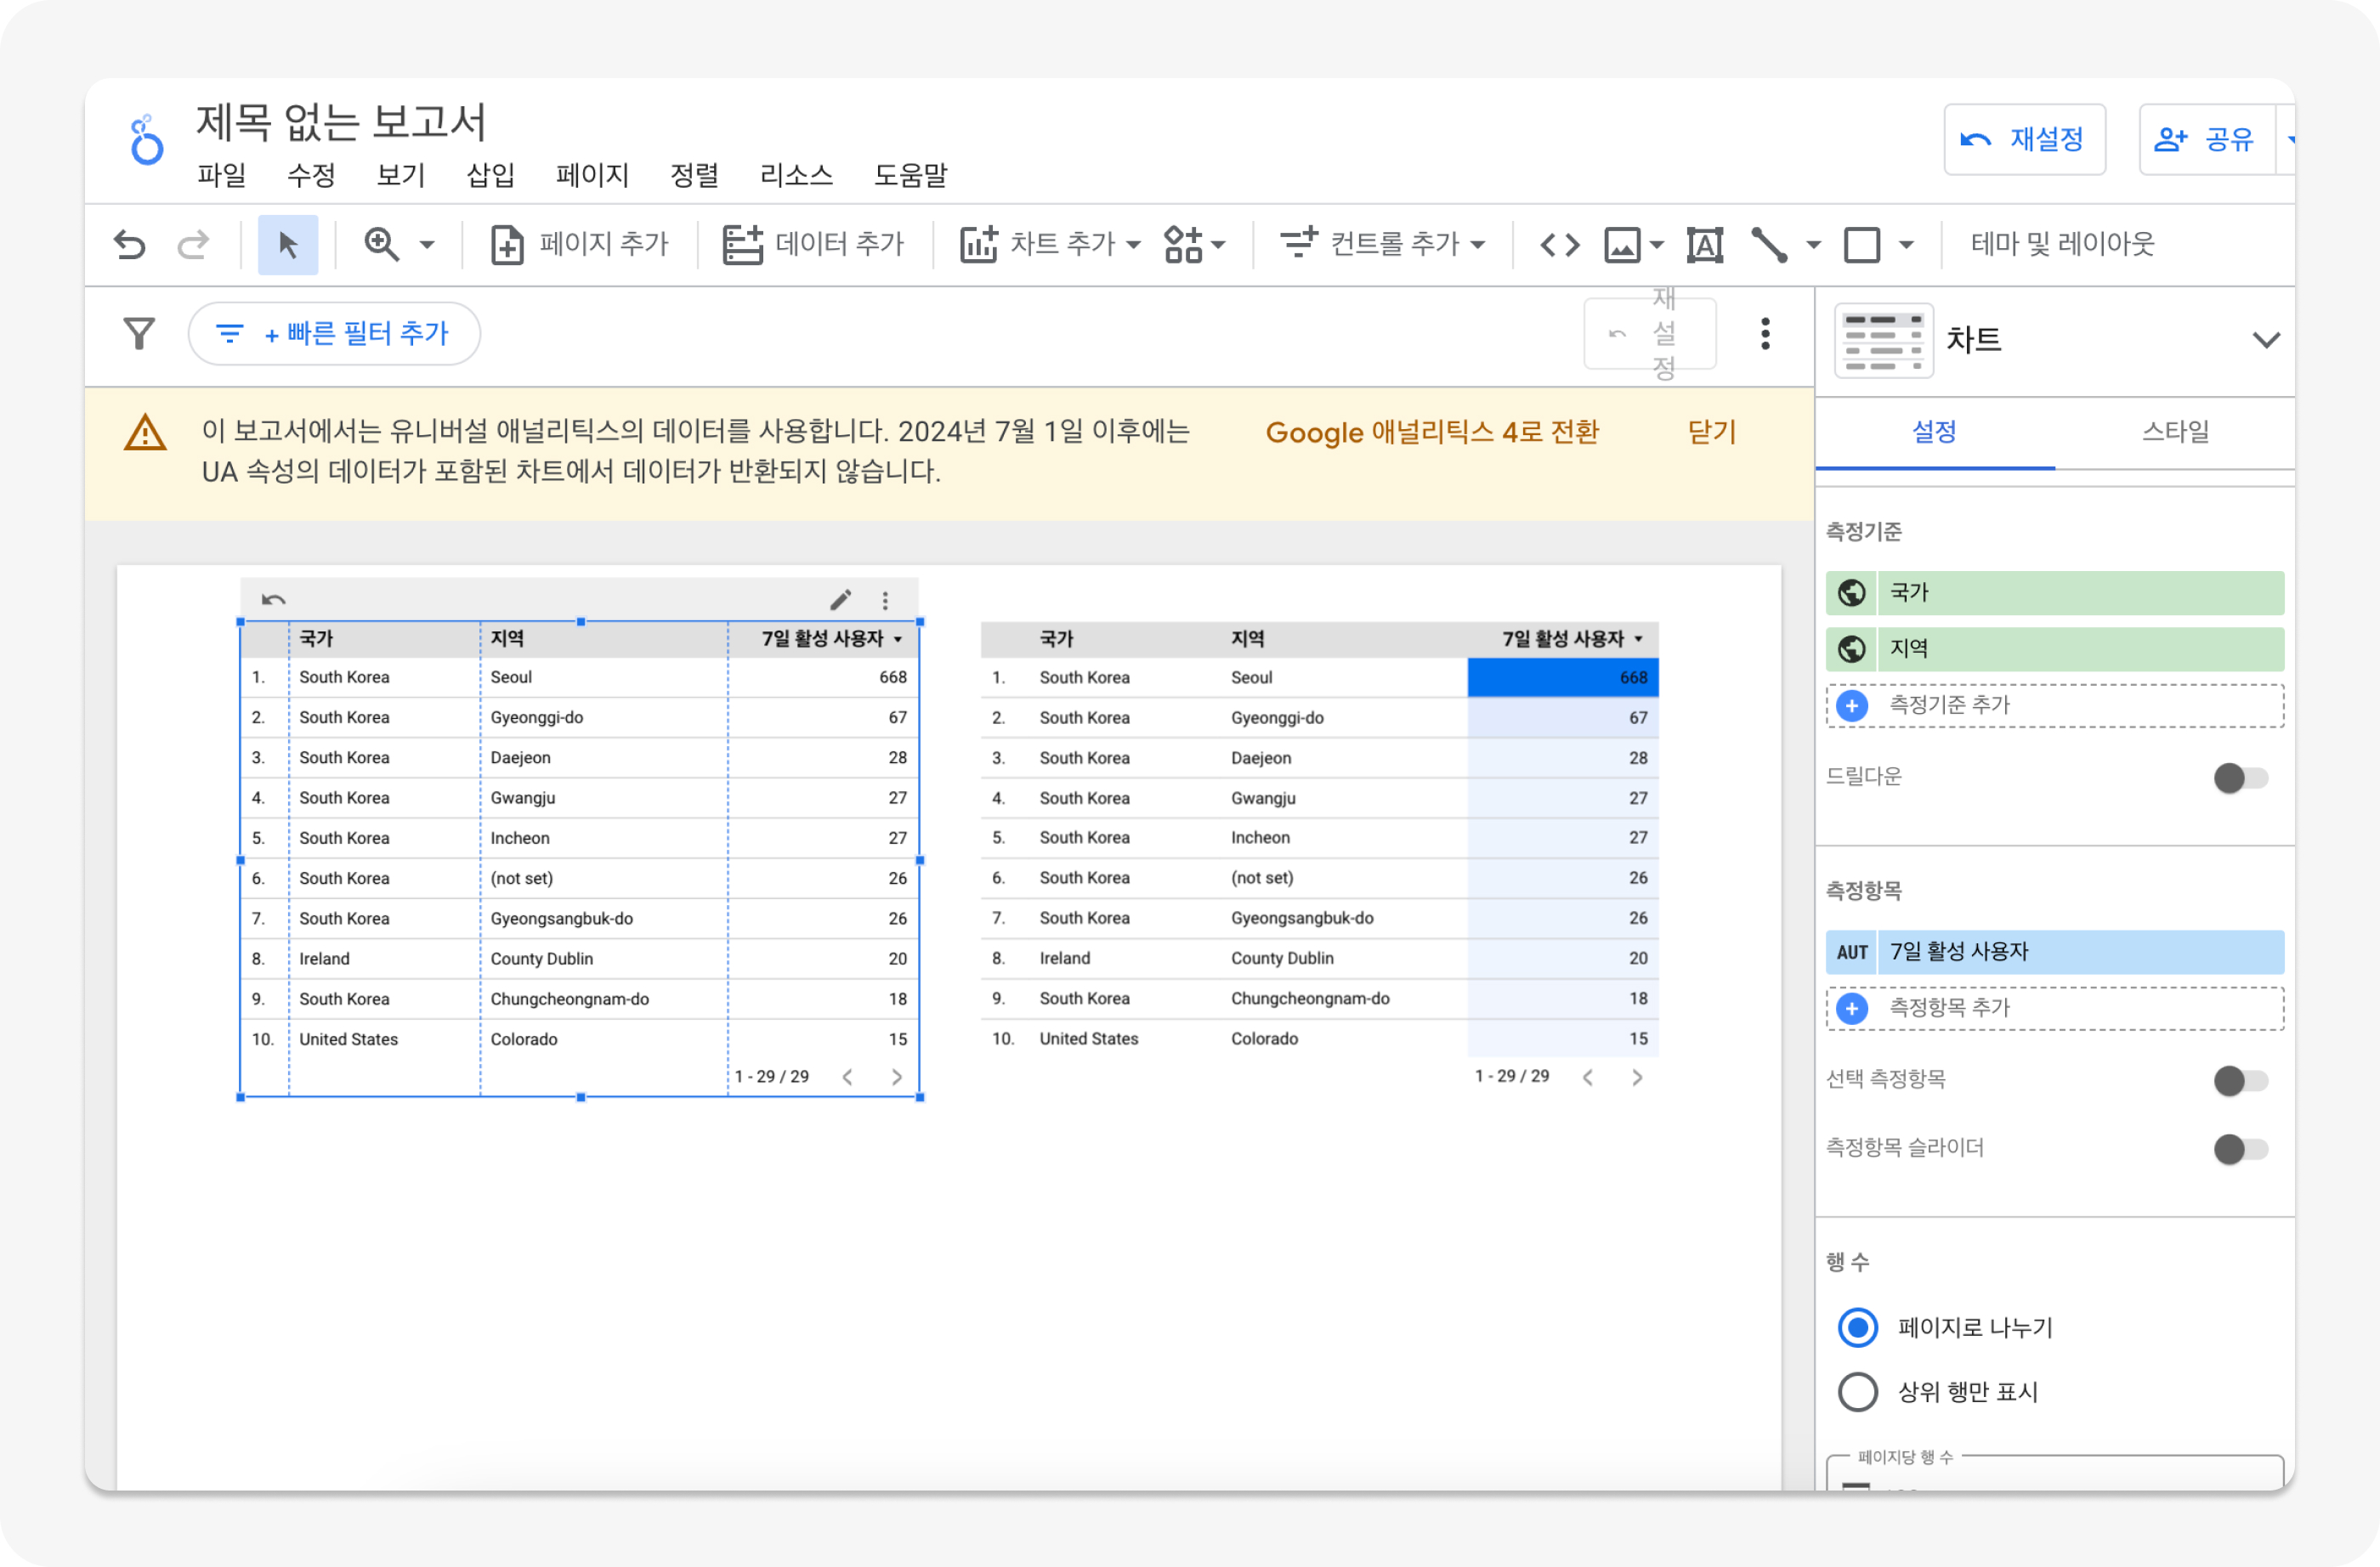Click the top 재설정 button

[2024, 139]
